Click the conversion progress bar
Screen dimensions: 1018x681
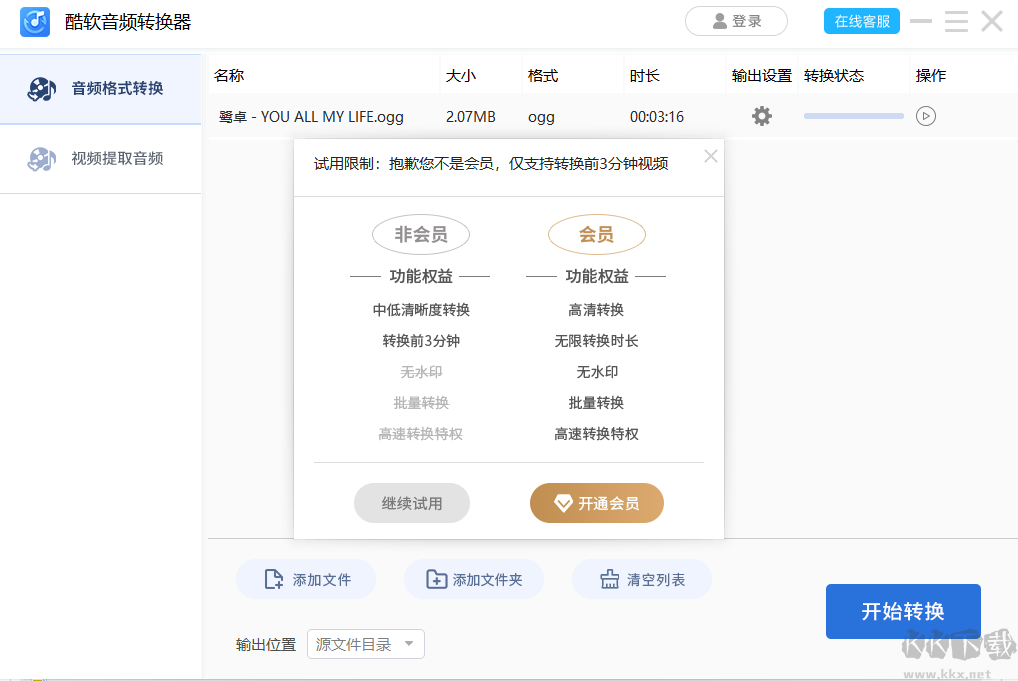852,115
